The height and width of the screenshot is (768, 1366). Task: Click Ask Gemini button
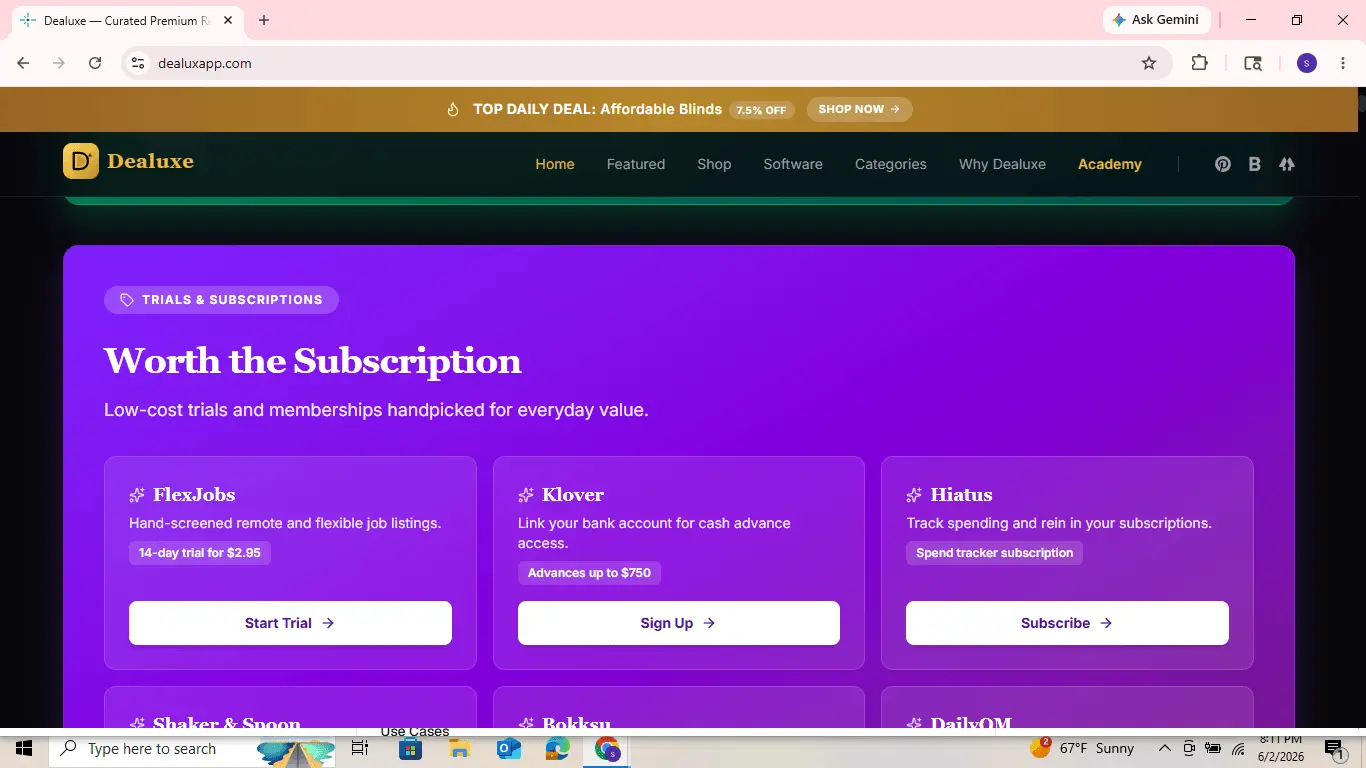click(1157, 20)
